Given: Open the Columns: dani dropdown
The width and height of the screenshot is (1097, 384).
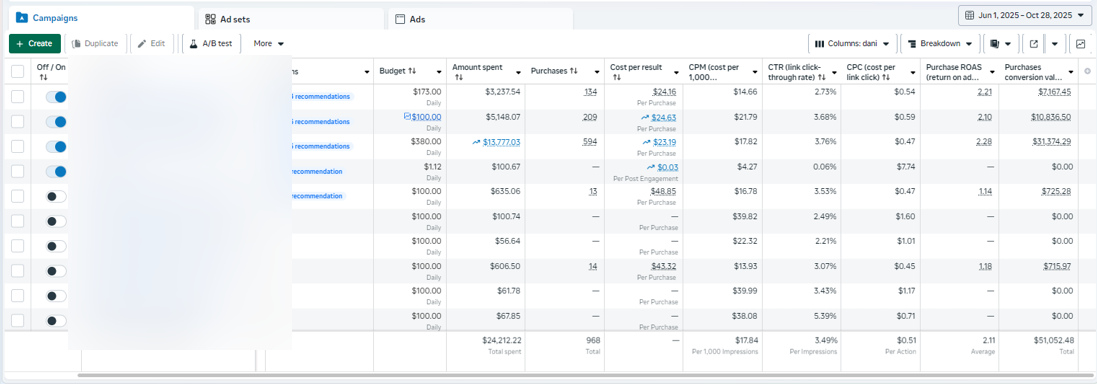Looking at the screenshot, I should (853, 43).
